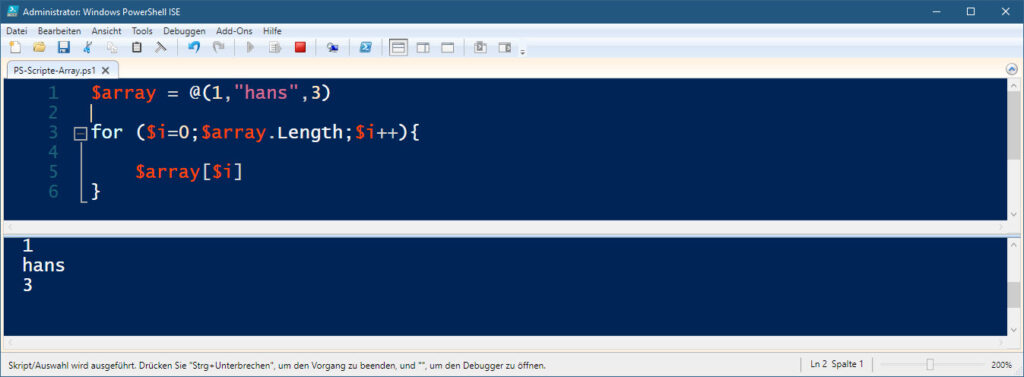Click the script pane vertical scrollbar thumb

1013,126
